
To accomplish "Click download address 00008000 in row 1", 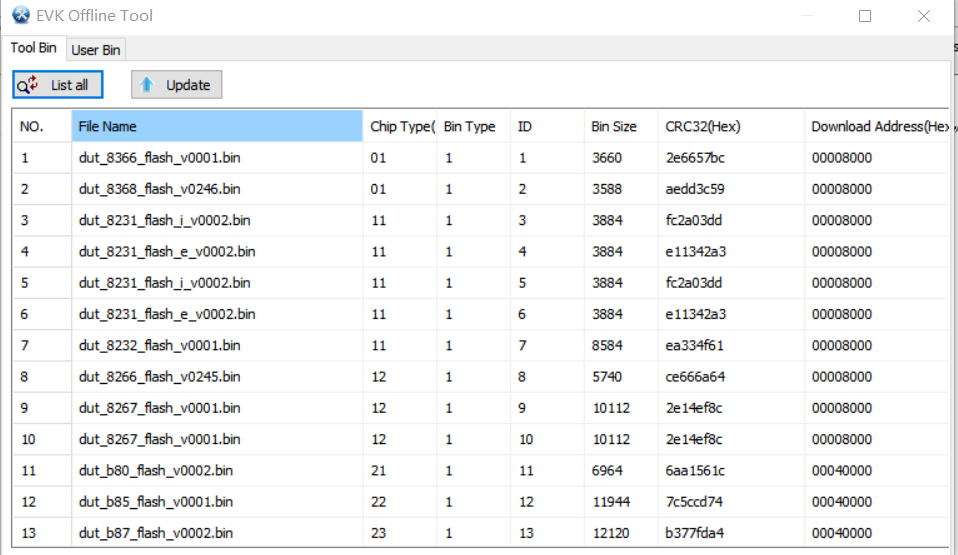I will click(842, 158).
